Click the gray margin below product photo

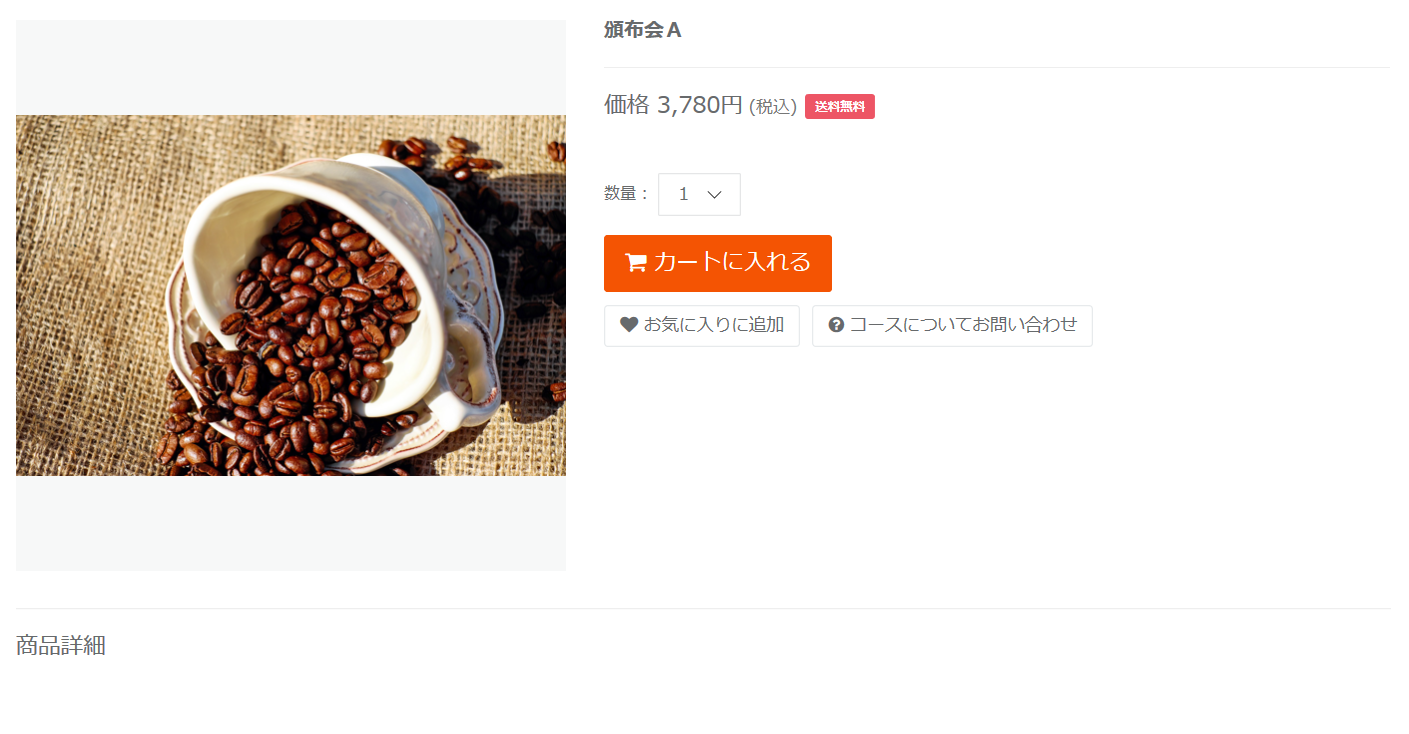click(x=291, y=523)
